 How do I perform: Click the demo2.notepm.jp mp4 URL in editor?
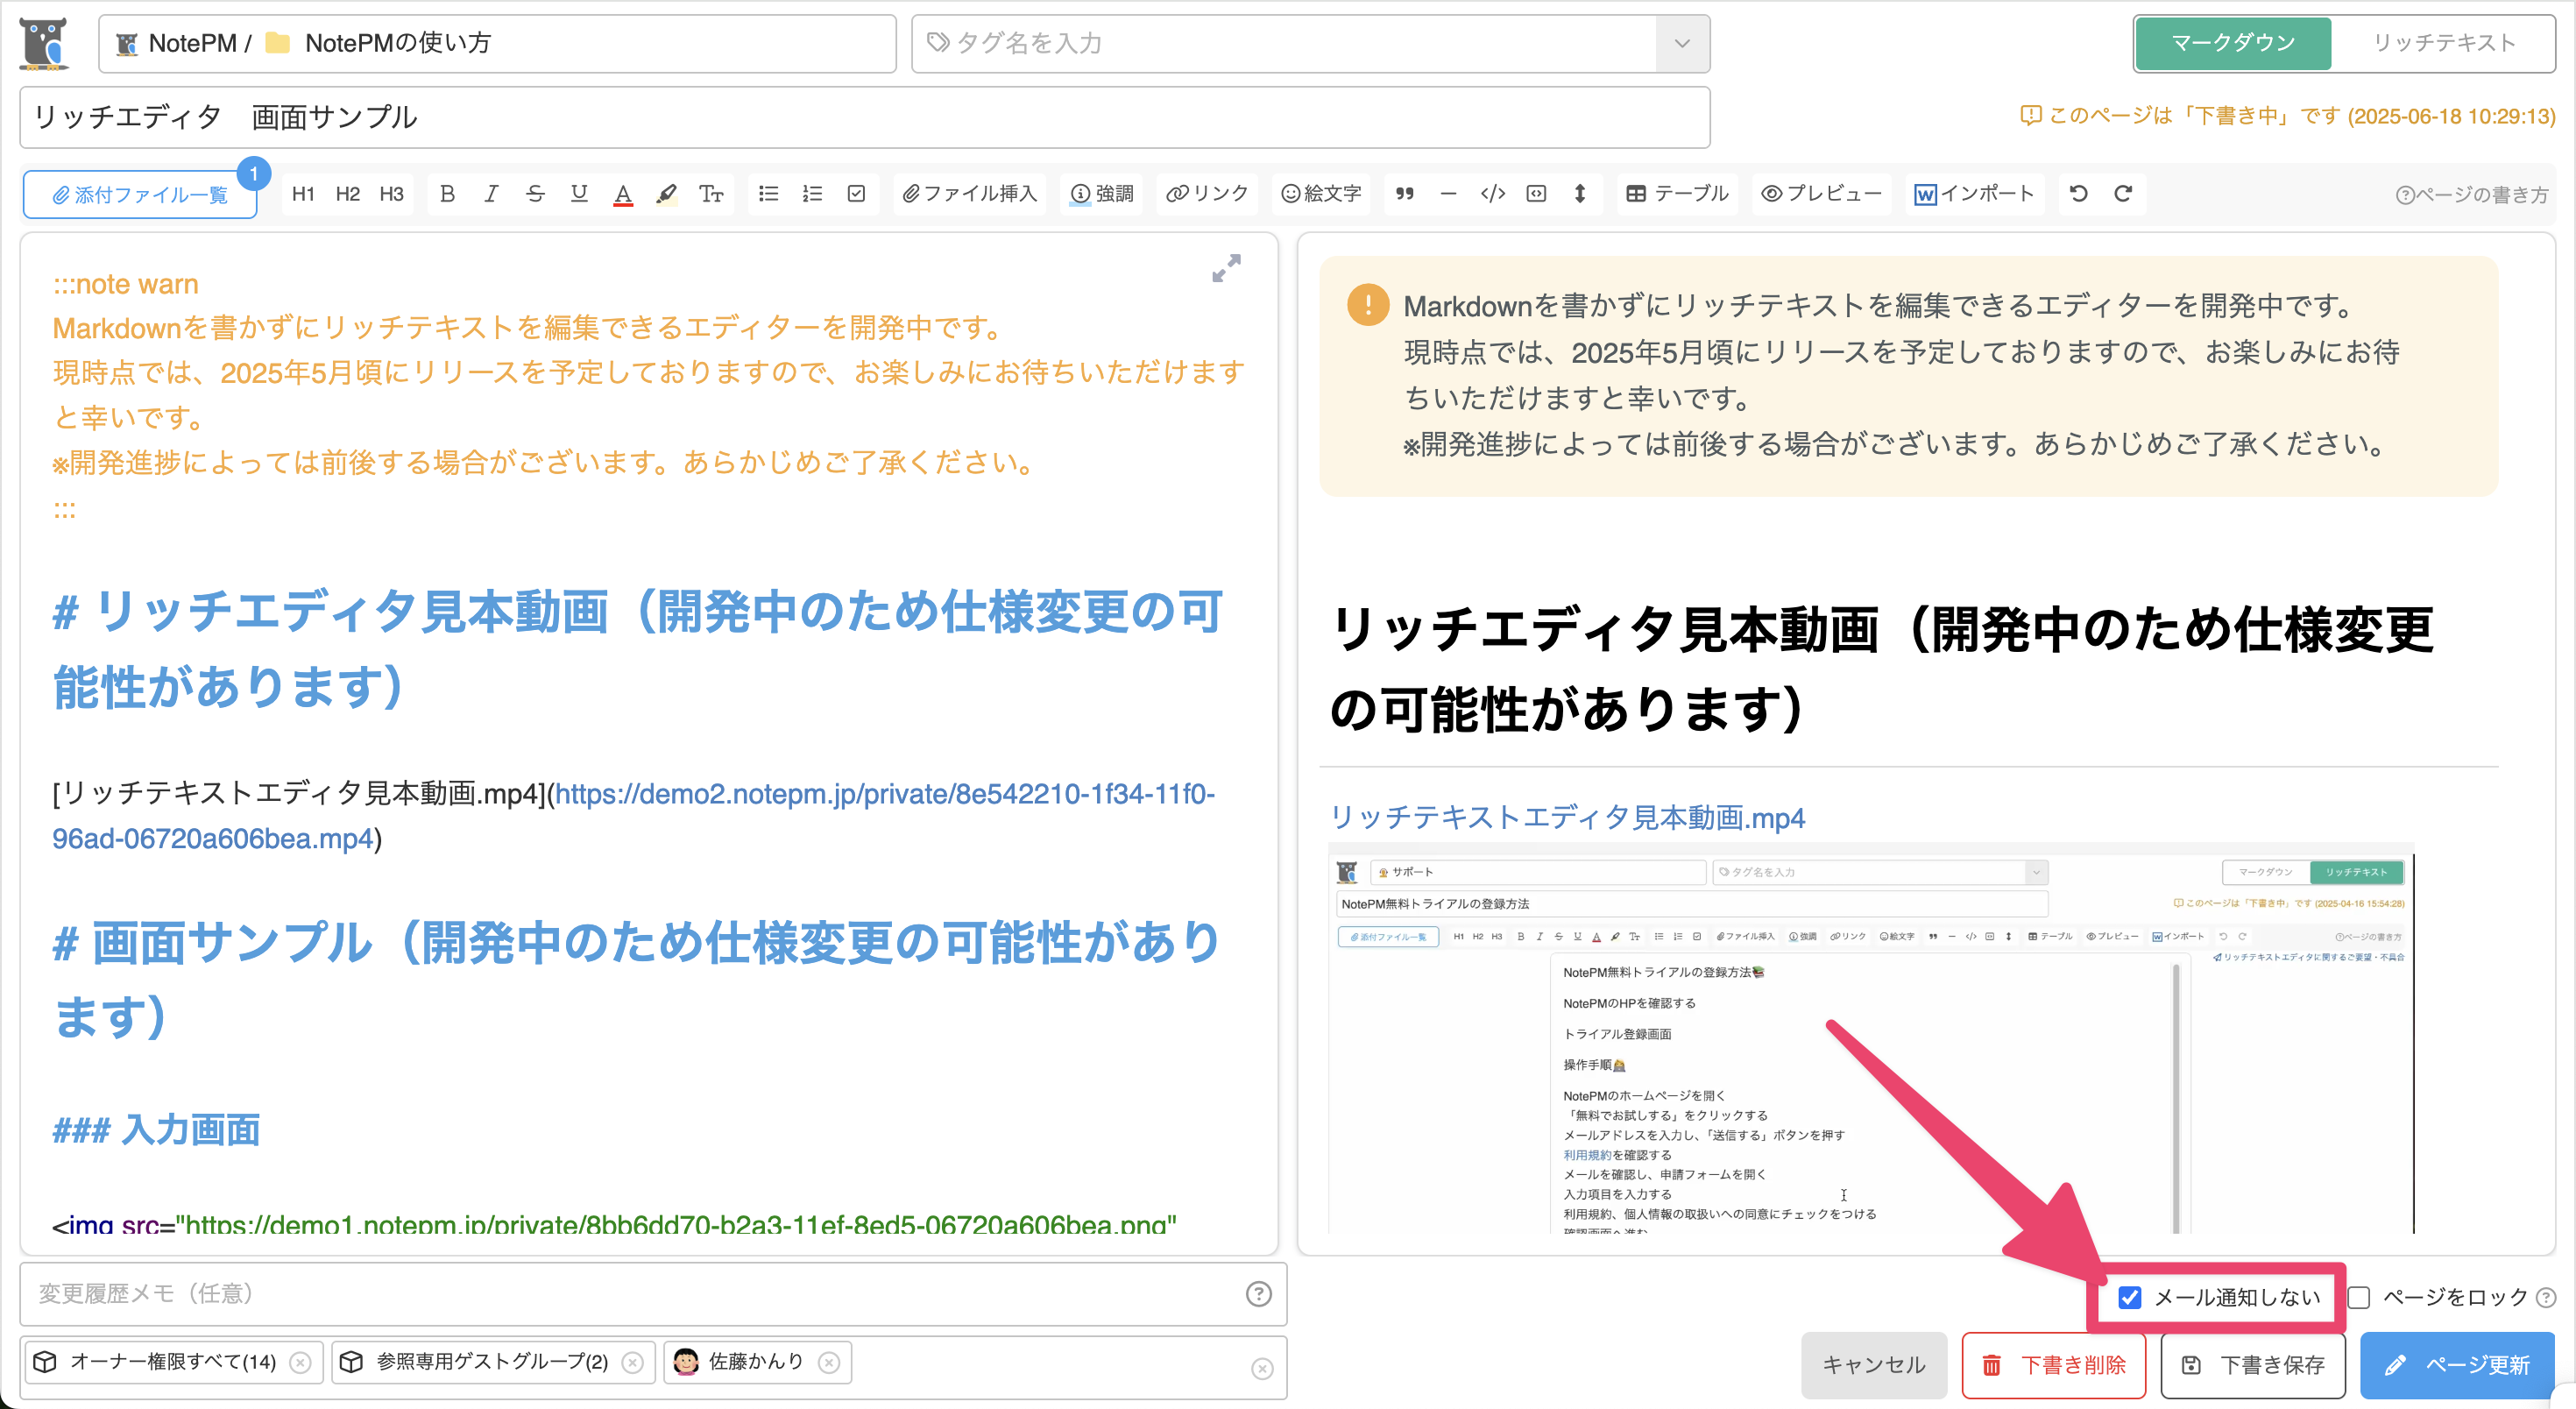coord(633,816)
